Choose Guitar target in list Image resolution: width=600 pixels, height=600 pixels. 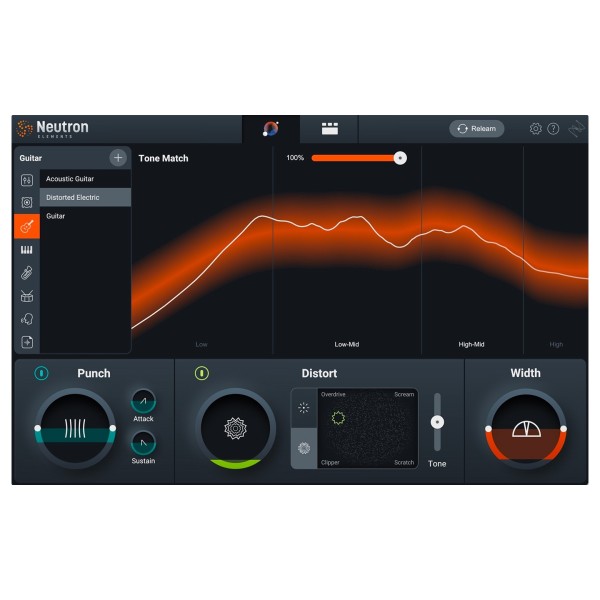click(85, 216)
